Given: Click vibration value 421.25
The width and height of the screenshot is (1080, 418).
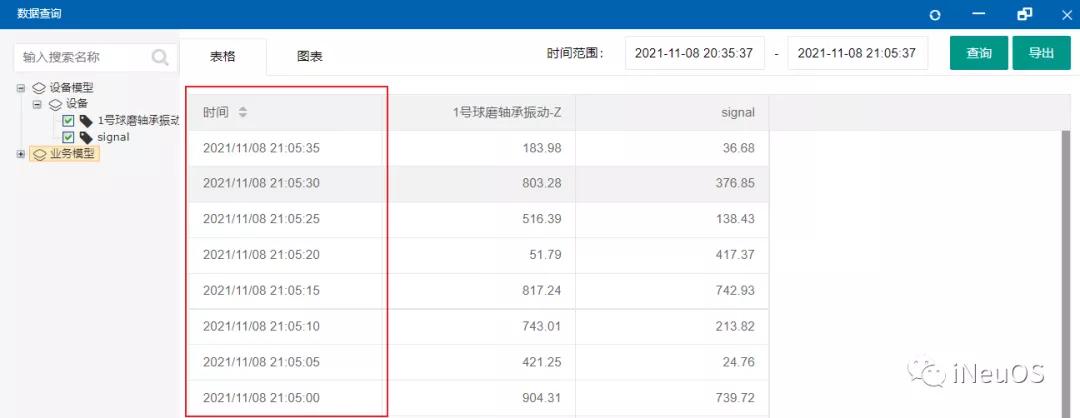Looking at the screenshot, I should (x=542, y=363).
